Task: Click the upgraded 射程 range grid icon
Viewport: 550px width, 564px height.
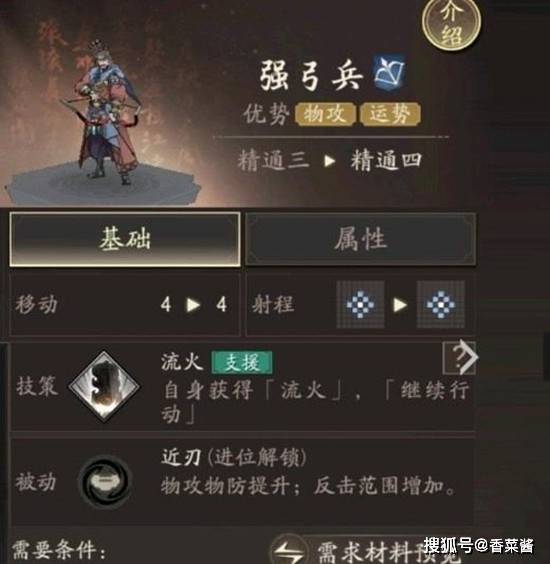Action: click(x=441, y=305)
